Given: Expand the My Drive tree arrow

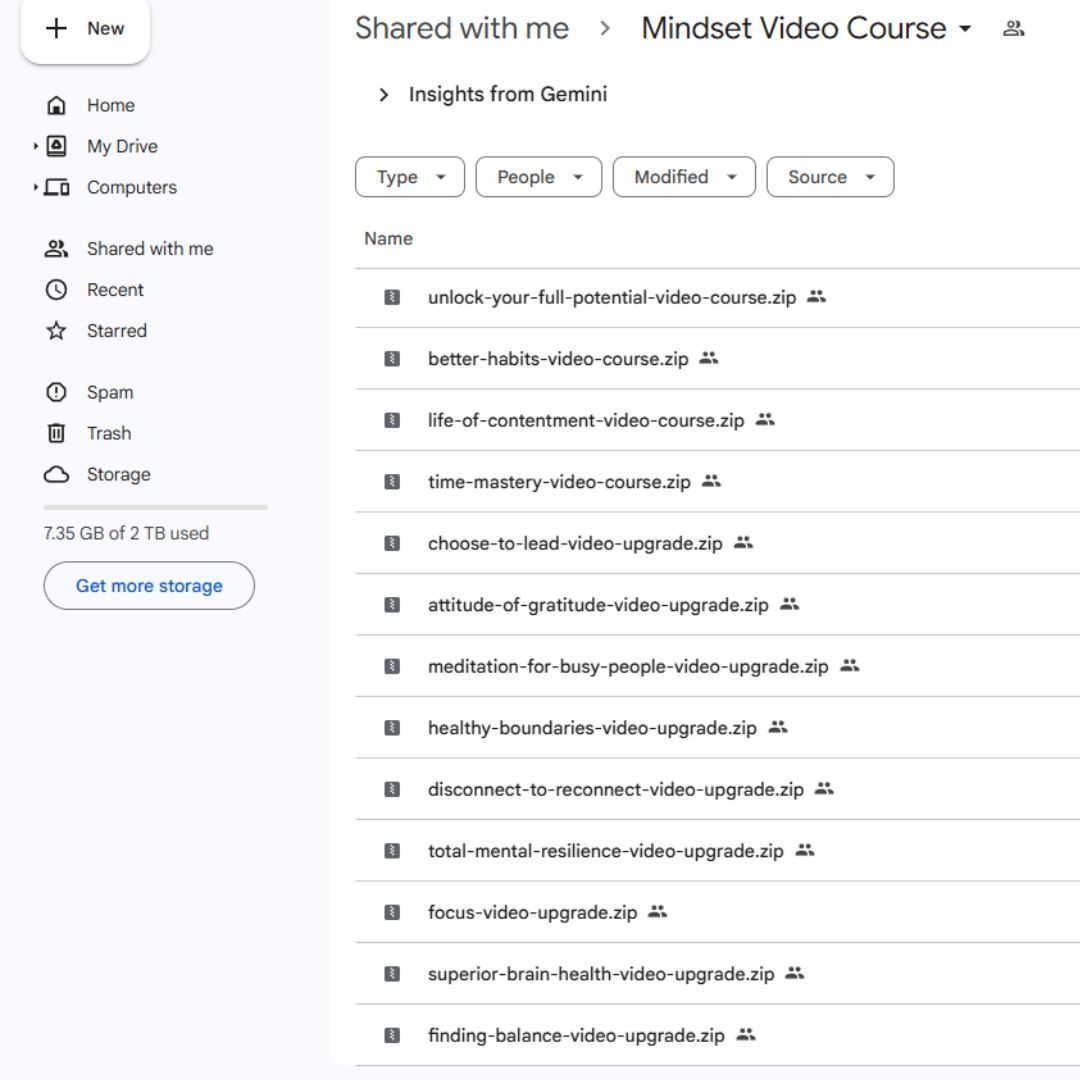Looking at the screenshot, I should coord(36,147).
